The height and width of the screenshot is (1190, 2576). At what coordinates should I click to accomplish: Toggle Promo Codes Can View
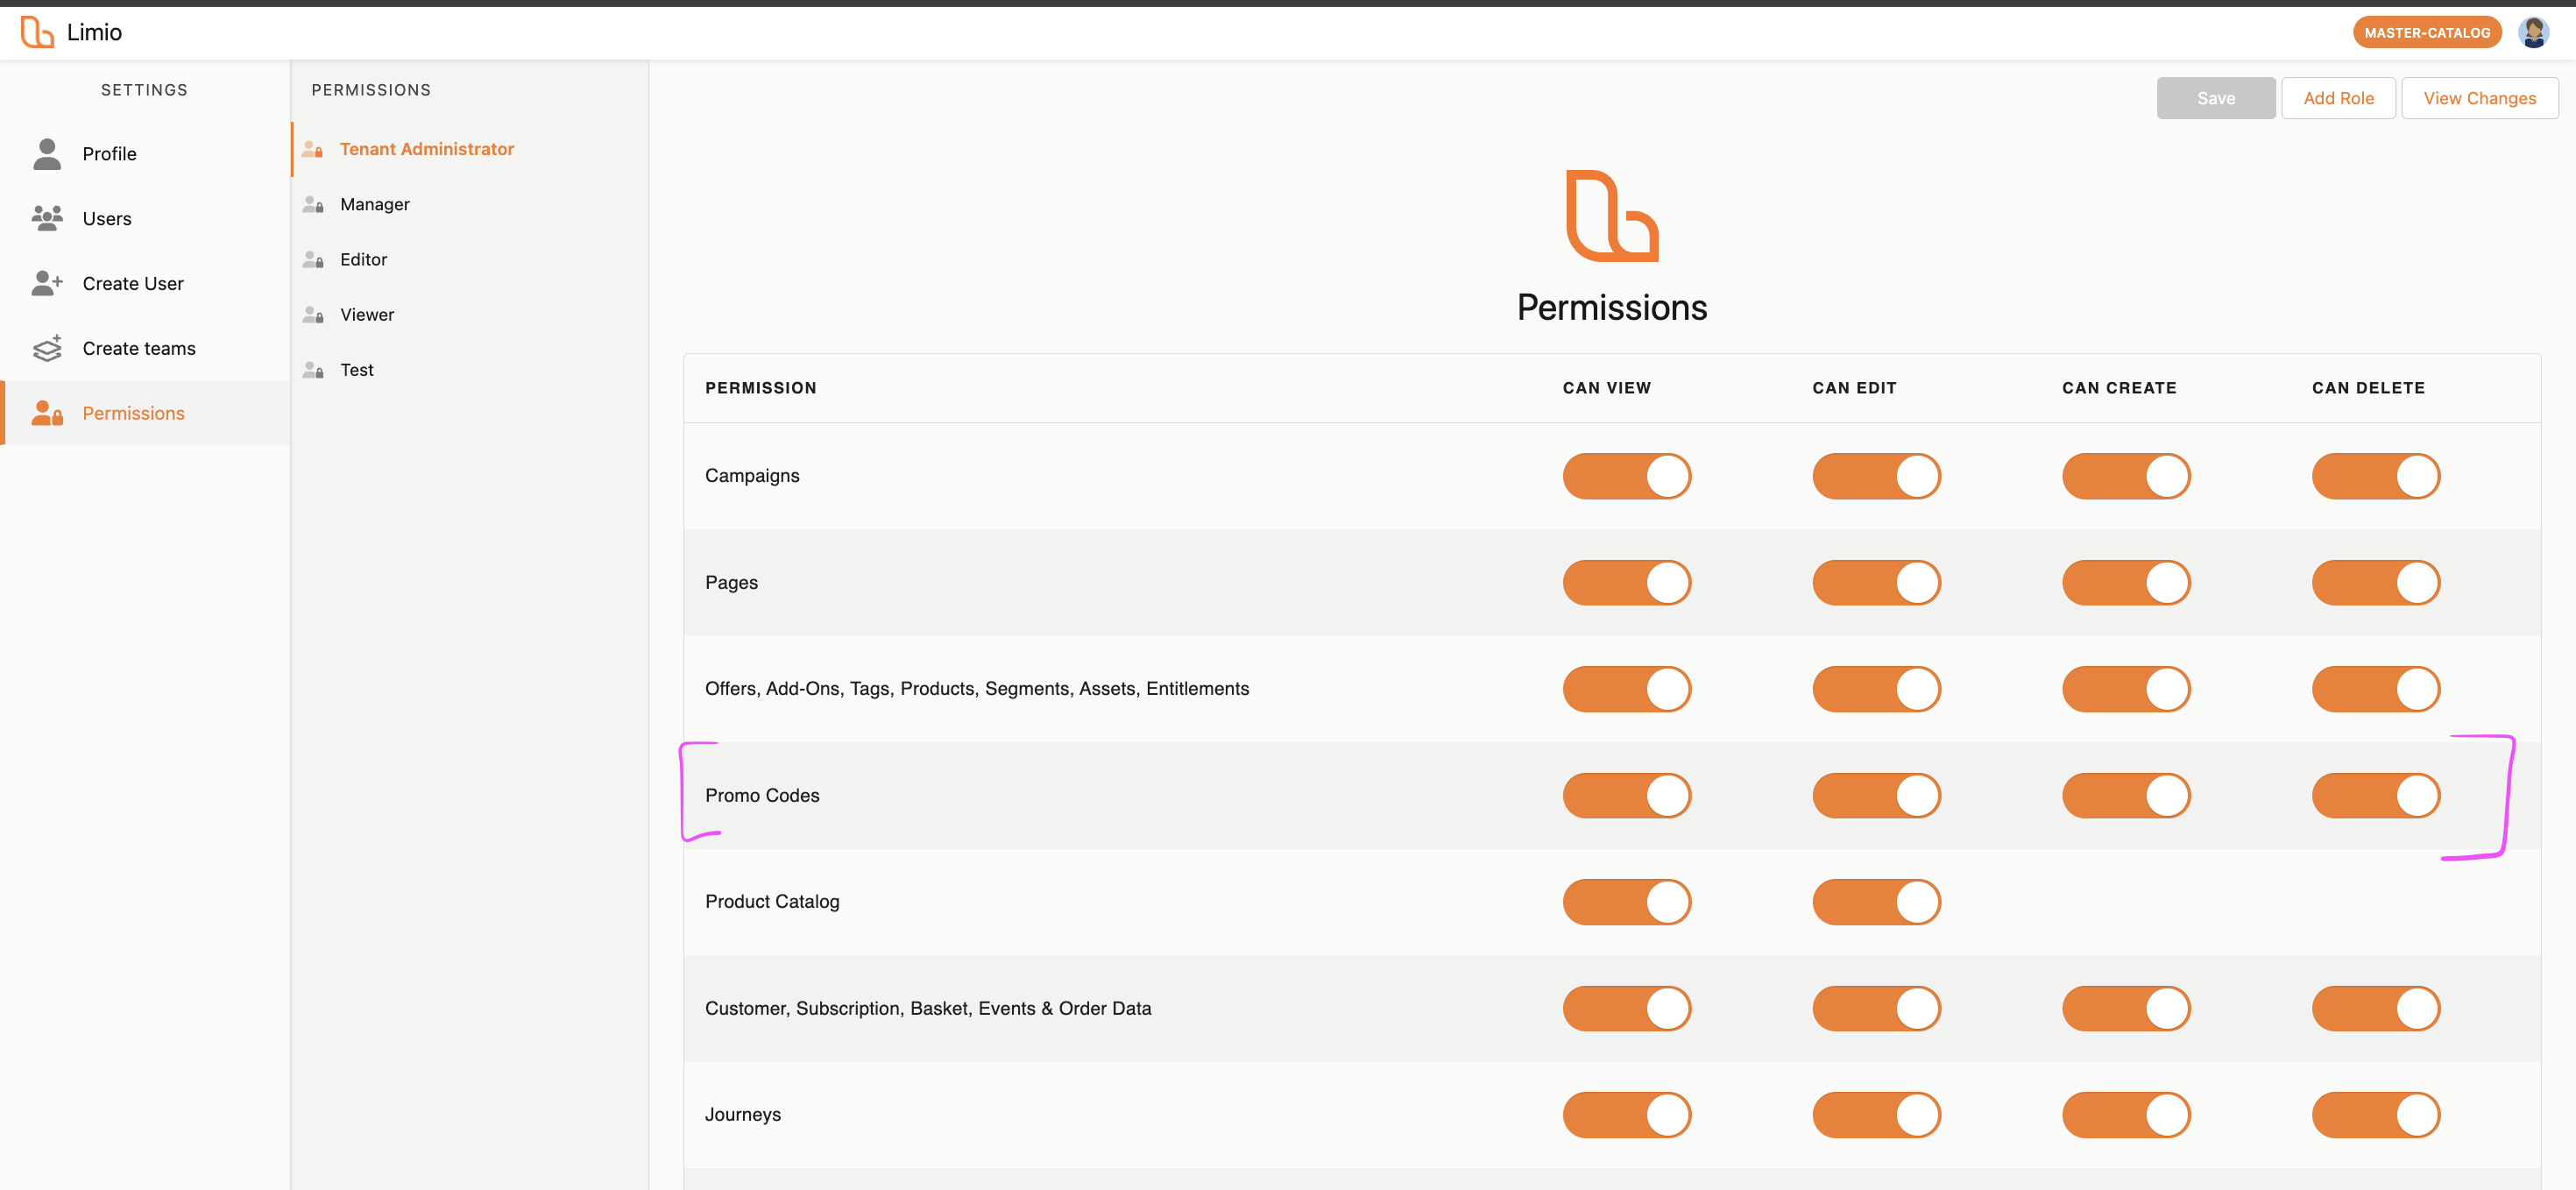point(1627,795)
